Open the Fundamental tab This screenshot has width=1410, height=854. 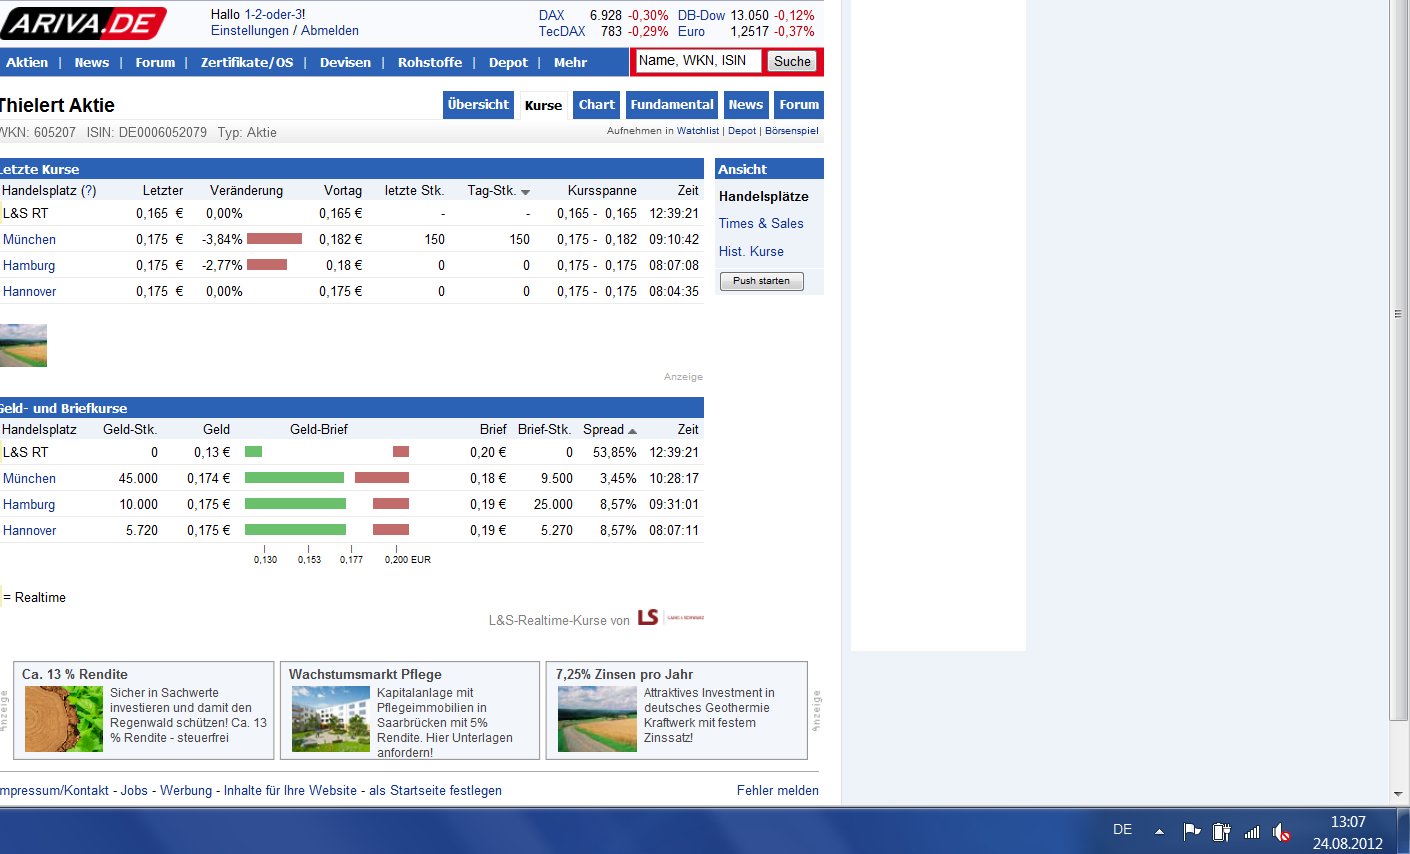pyautogui.click(x=672, y=105)
